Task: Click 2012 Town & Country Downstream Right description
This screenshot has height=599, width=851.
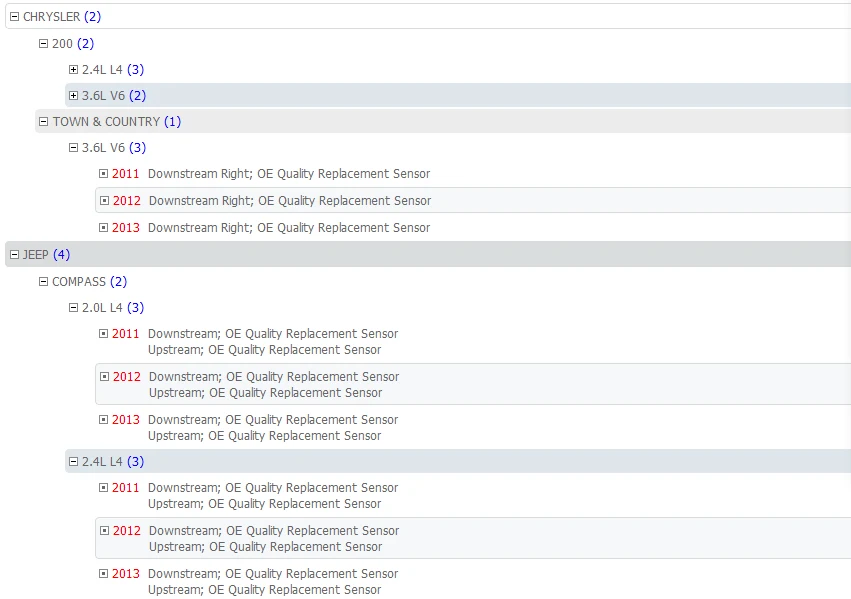Action: (290, 201)
